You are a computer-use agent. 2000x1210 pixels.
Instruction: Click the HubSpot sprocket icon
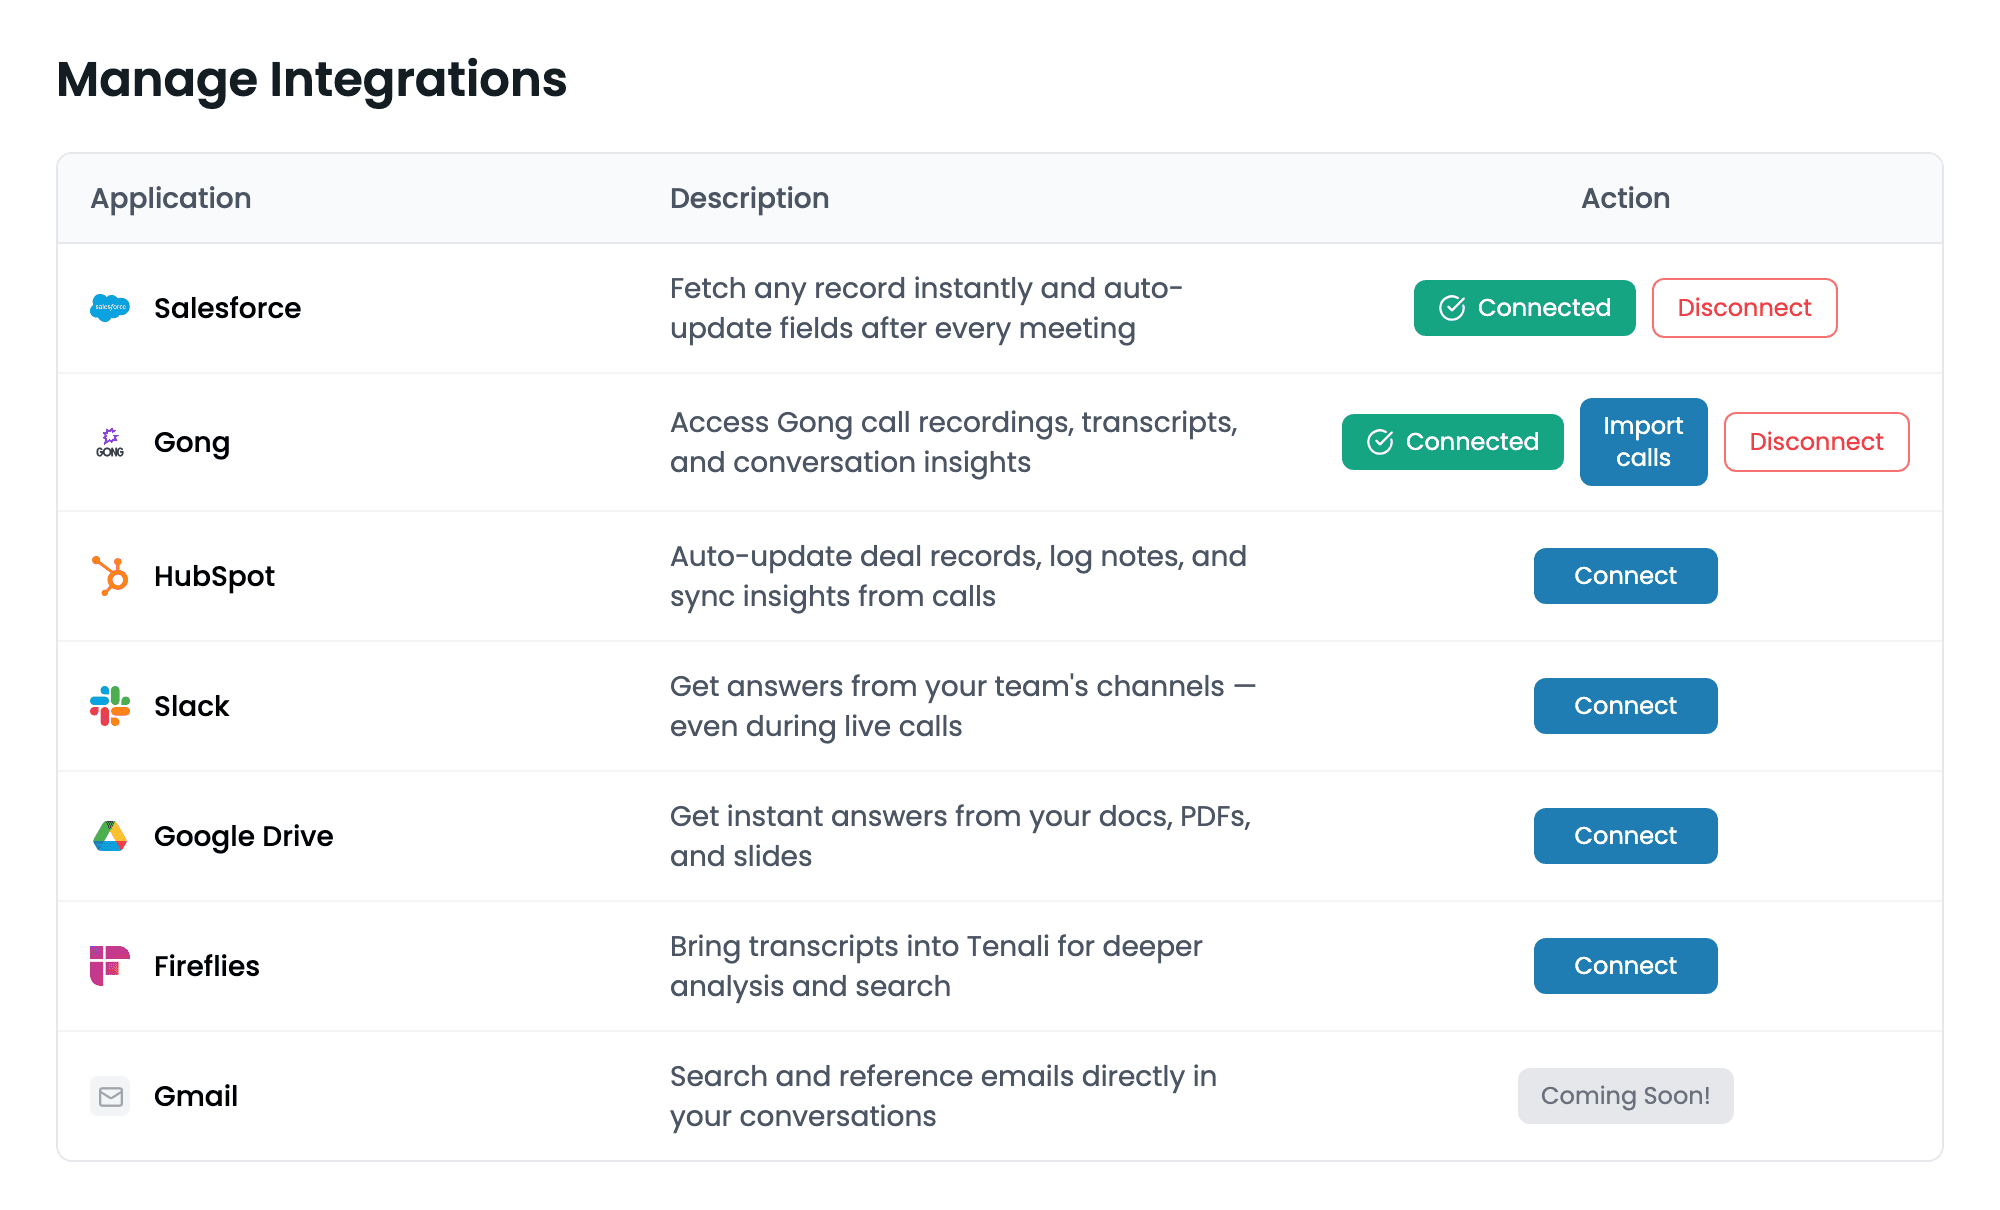(x=110, y=576)
